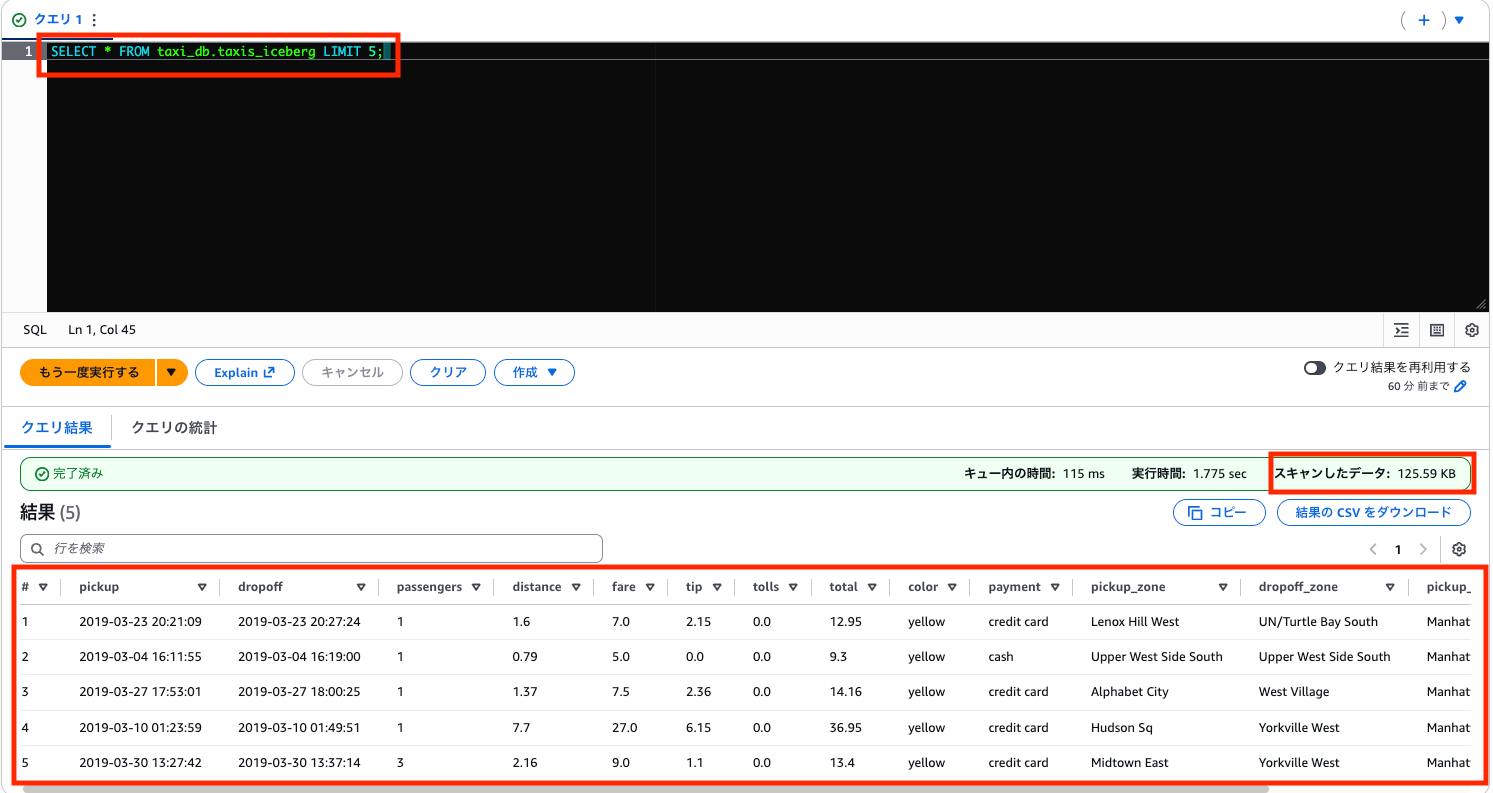
Task: Click the format query icon below editor
Action: coord(1402,330)
